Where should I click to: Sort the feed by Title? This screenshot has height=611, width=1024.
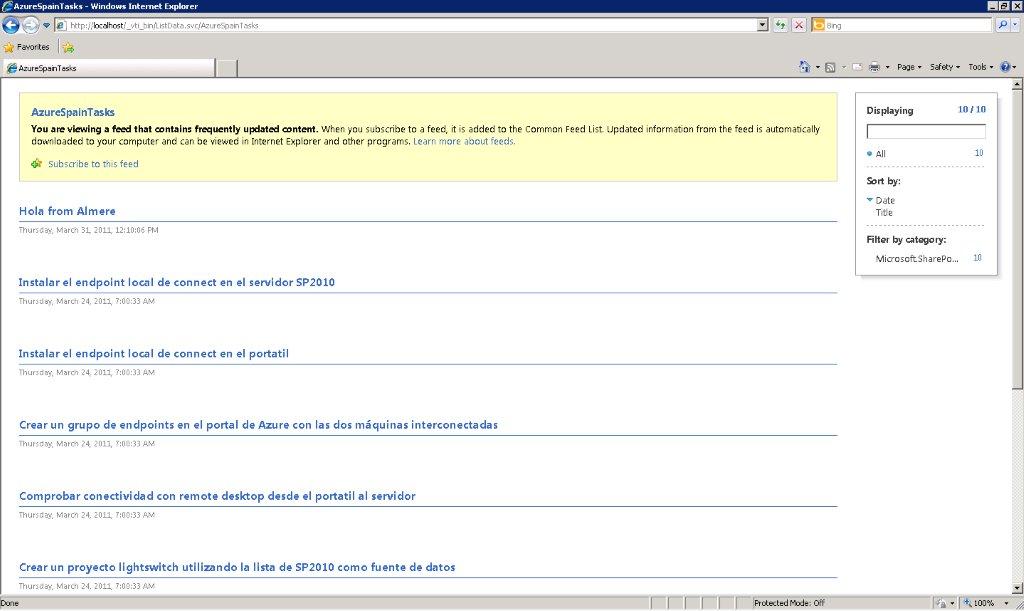(884, 213)
